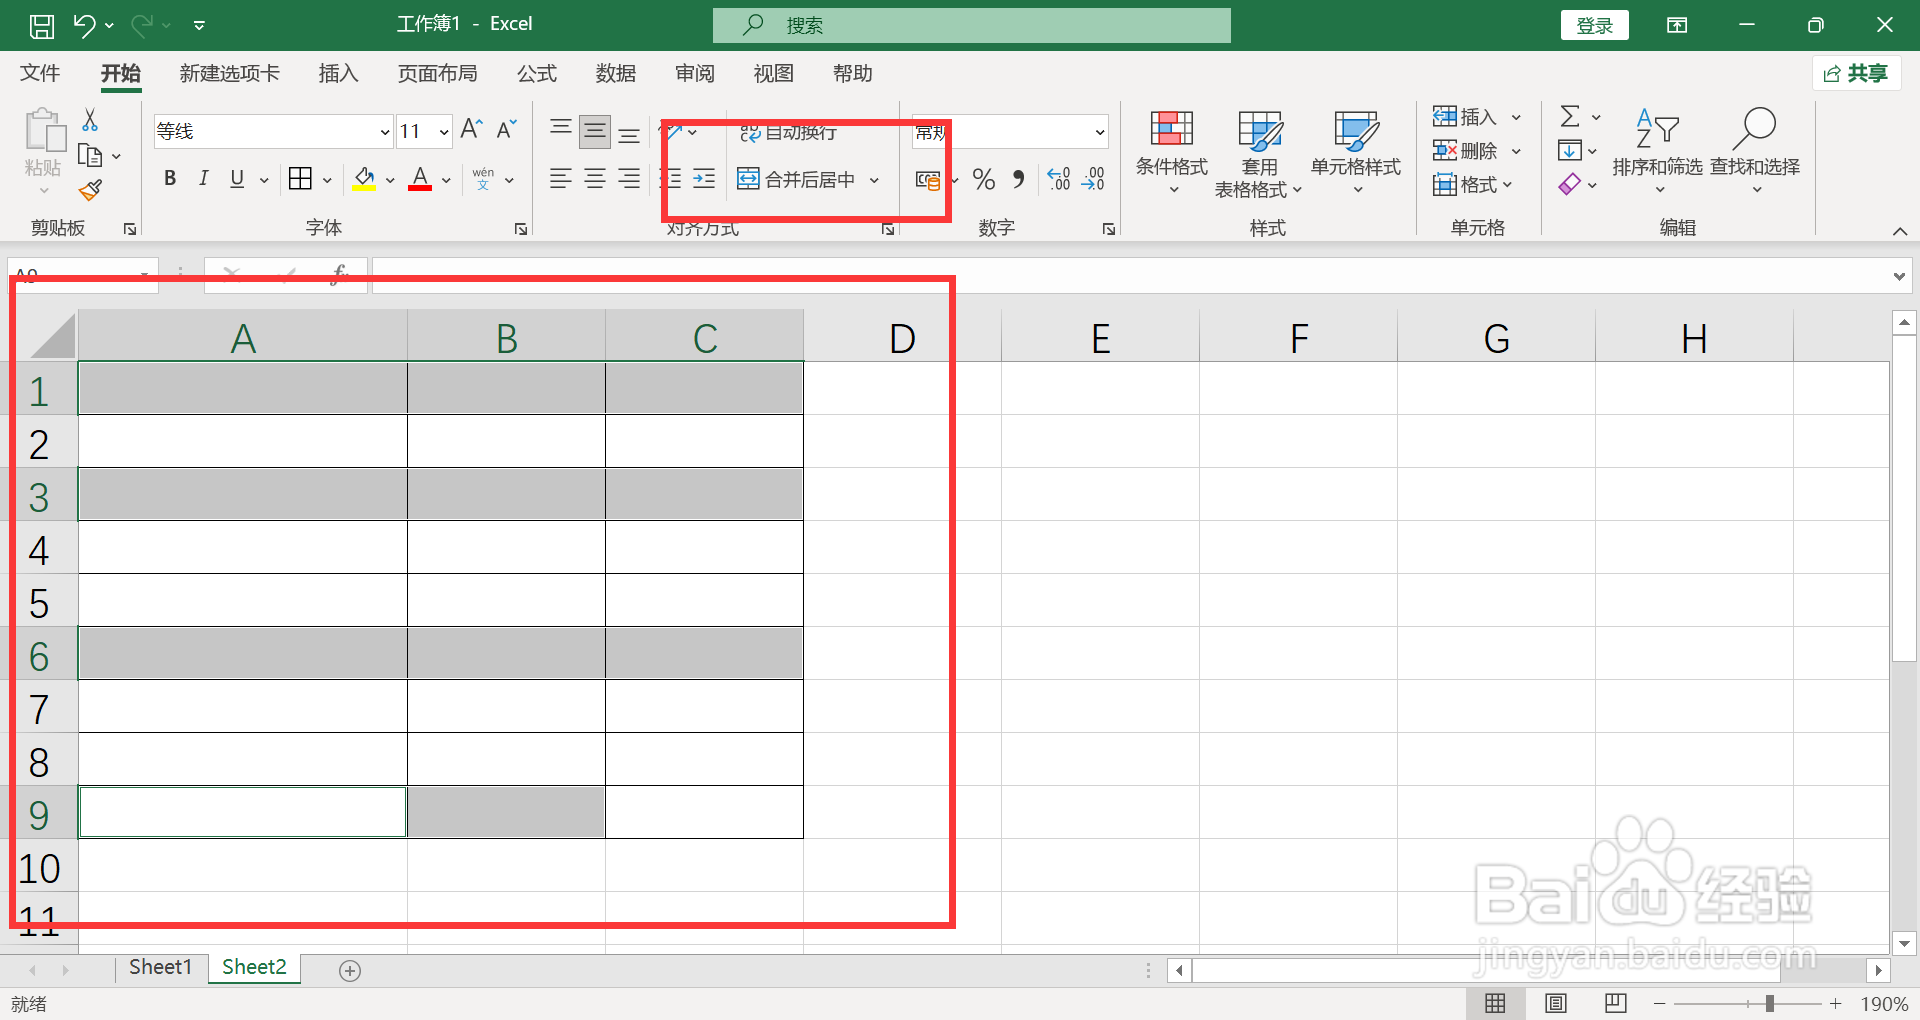Collapse the ribbon with the arrow
Image resolution: width=1920 pixels, height=1020 pixels.
1900,231
